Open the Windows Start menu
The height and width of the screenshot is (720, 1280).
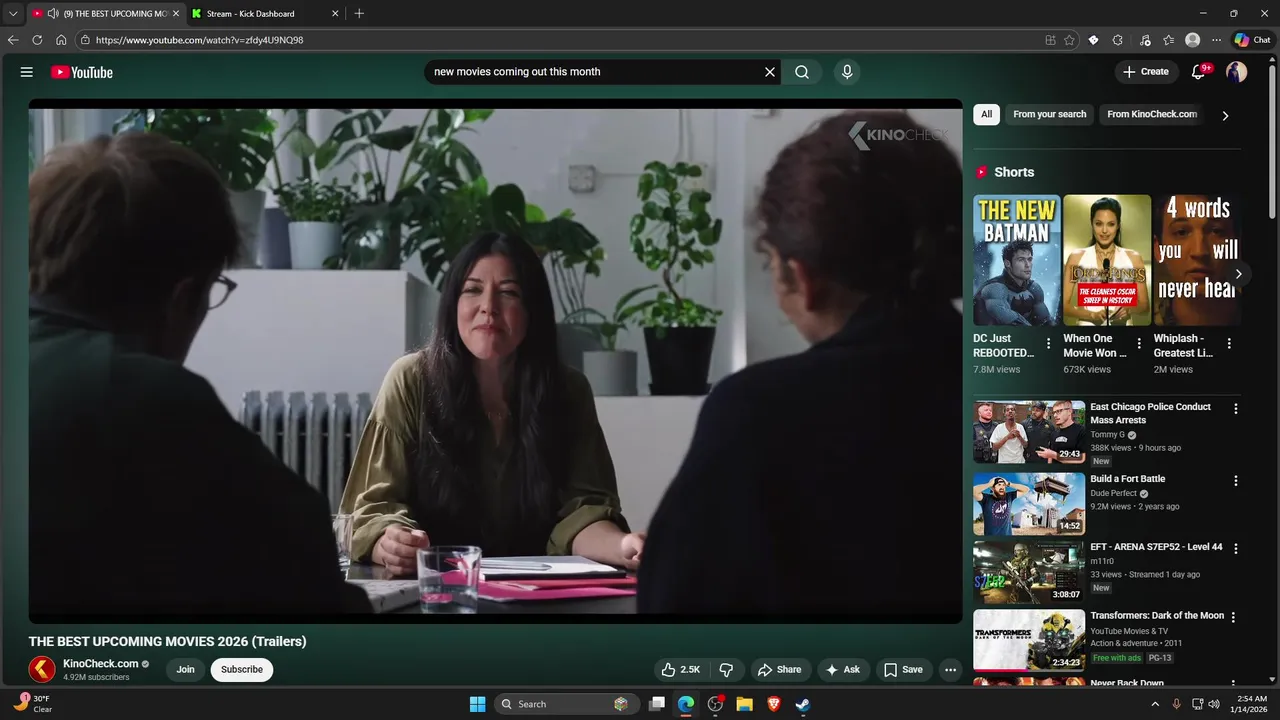[x=478, y=704]
